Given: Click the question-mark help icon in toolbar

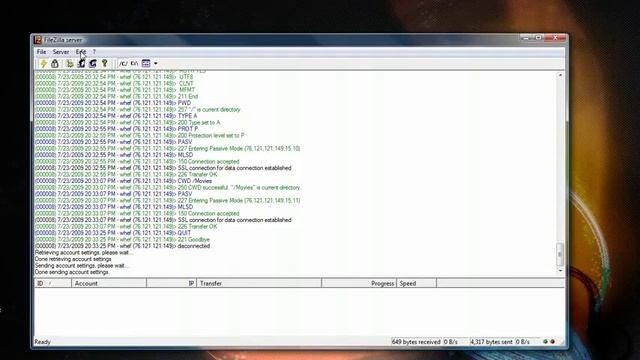Looking at the screenshot, I should [x=104, y=63].
